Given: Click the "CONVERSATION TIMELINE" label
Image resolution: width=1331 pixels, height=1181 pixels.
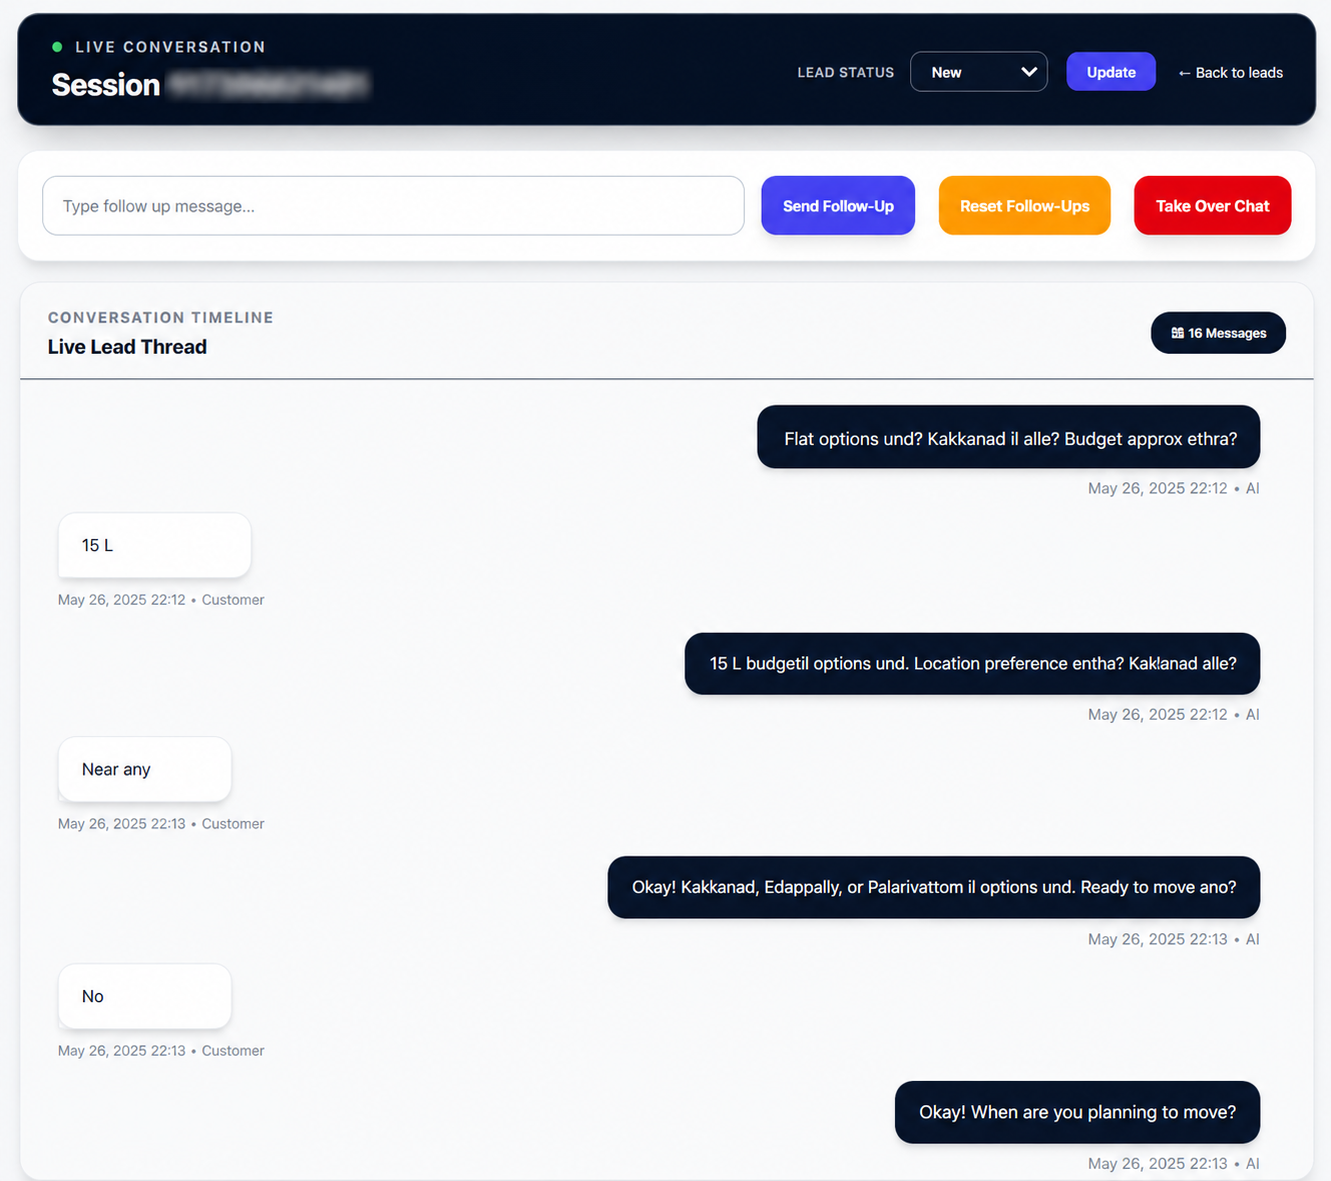Looking at the screenshot, I should tap(161, 317).
